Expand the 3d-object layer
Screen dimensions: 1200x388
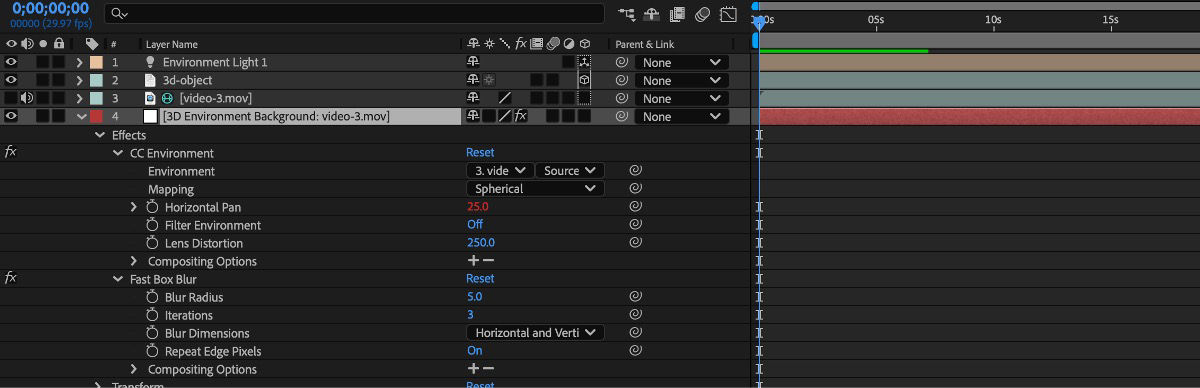[80, 80]
